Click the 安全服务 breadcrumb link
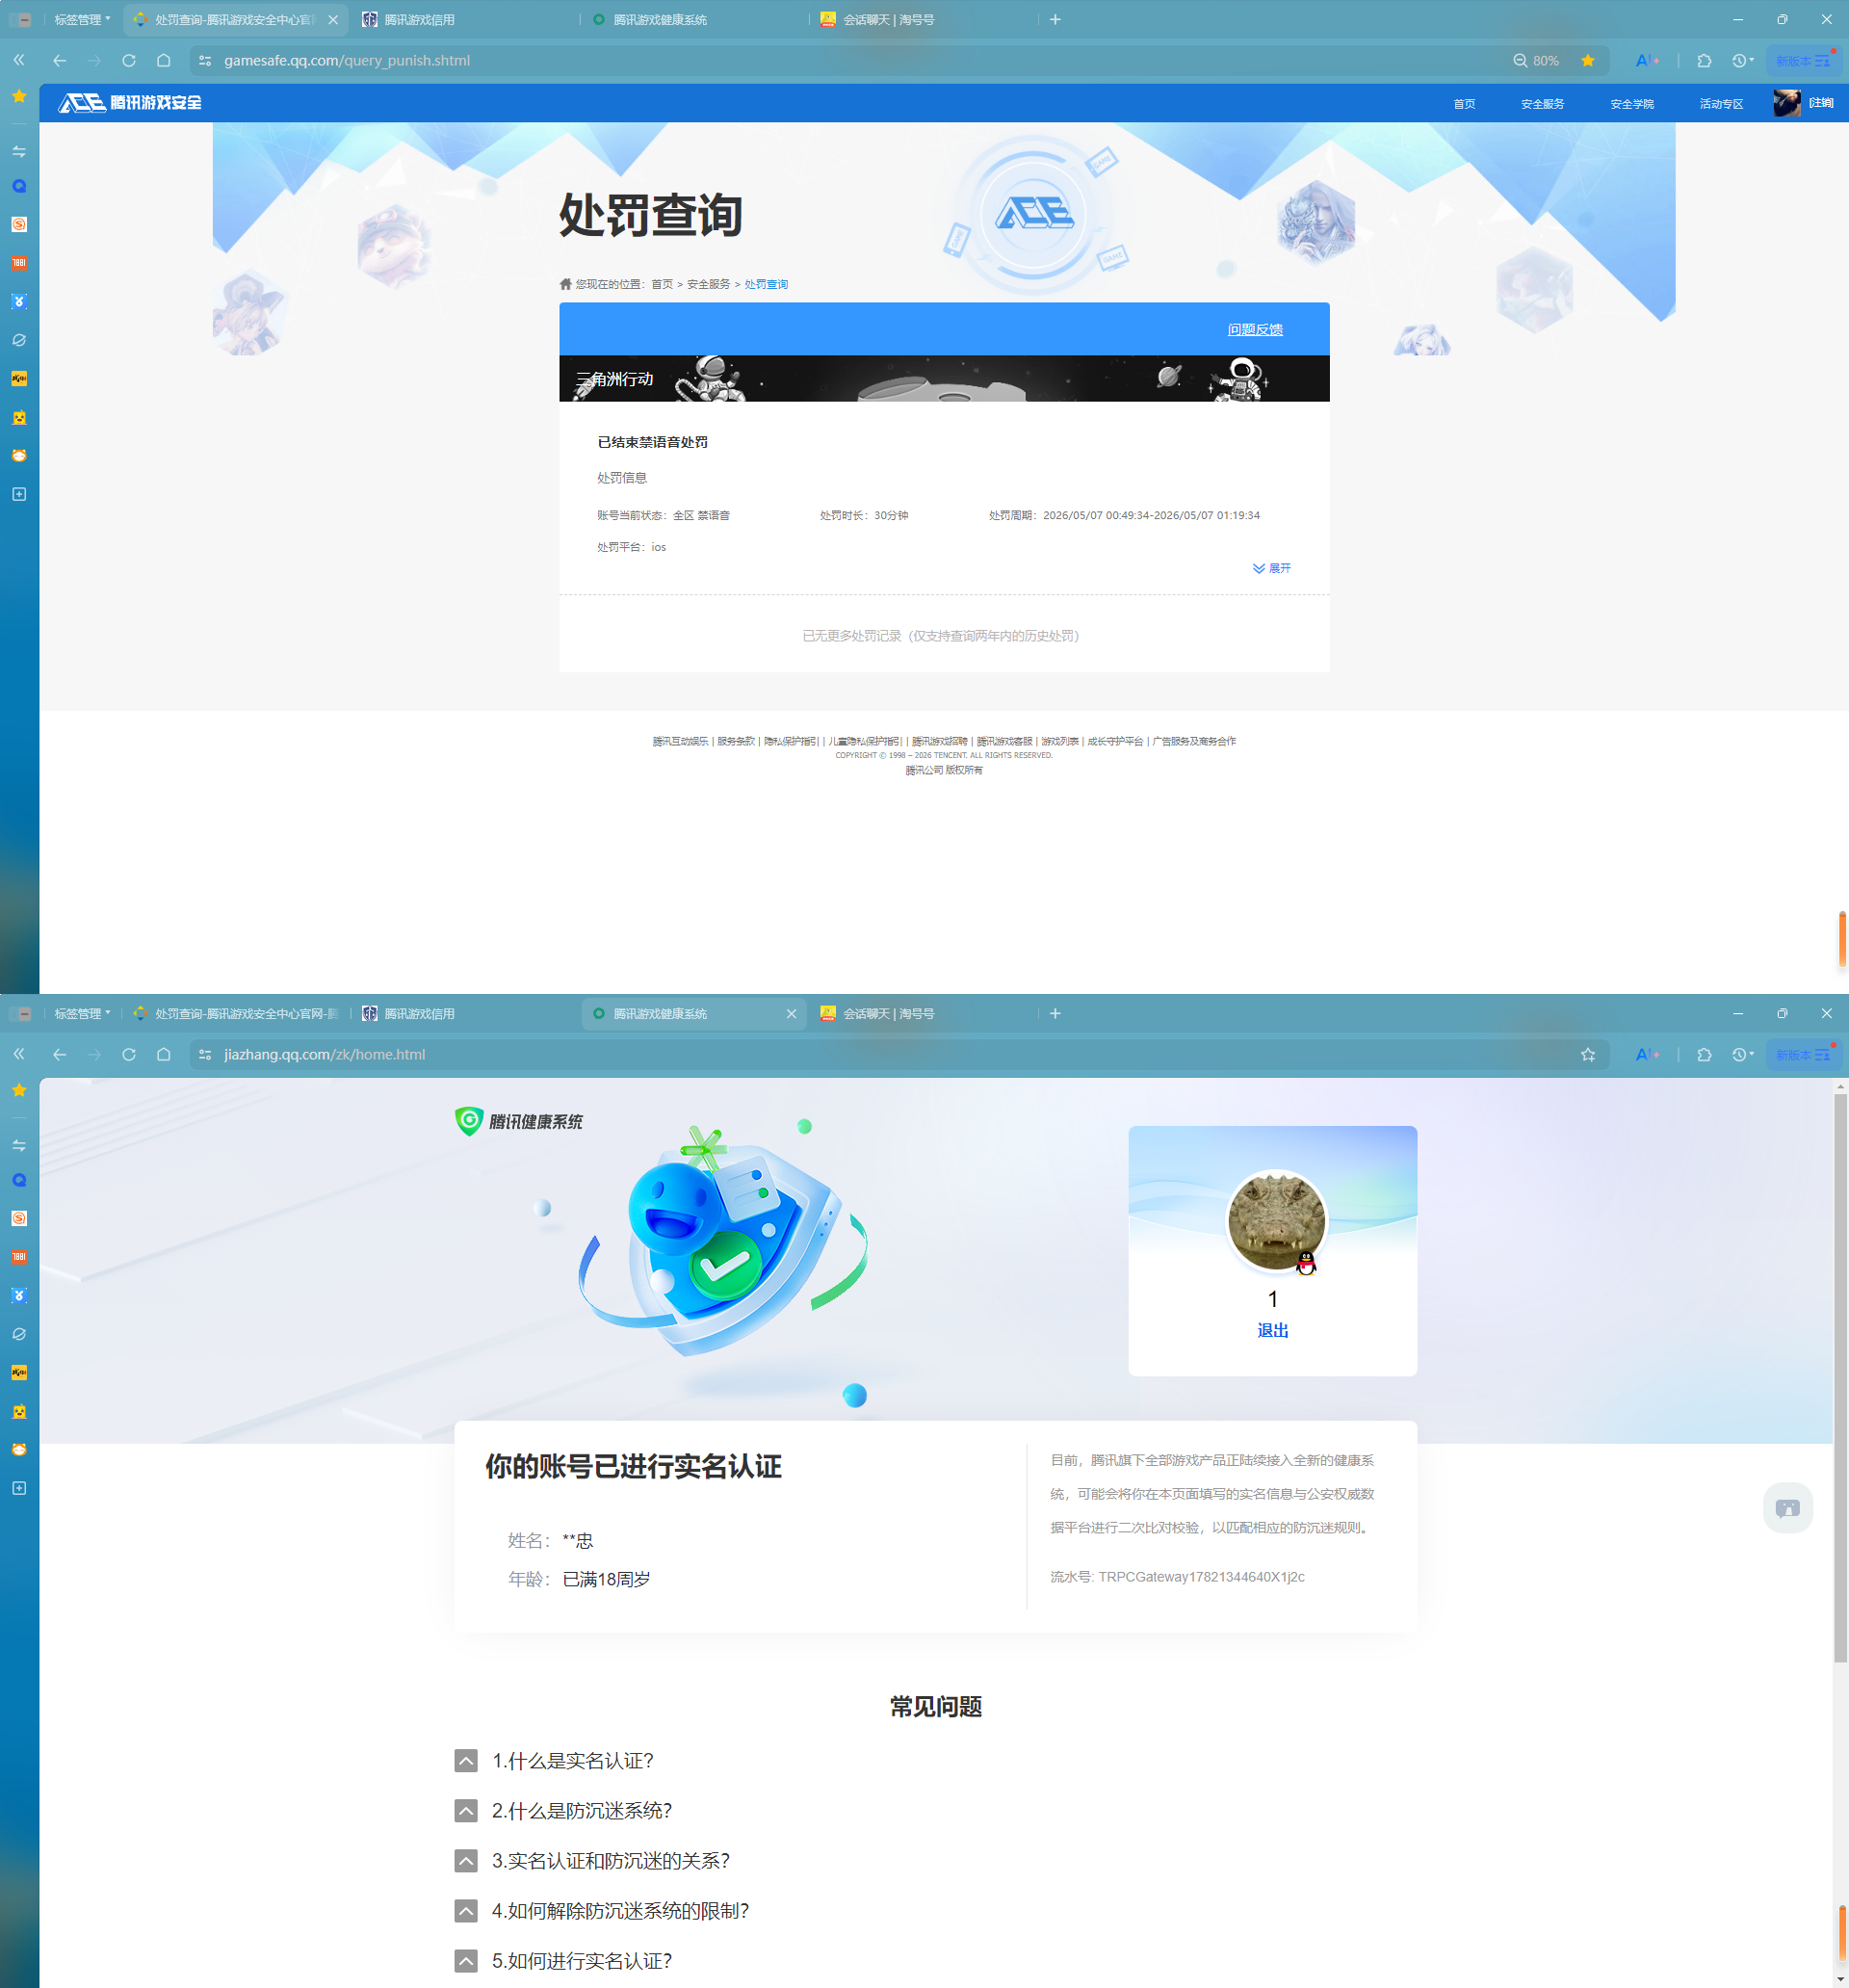Viewport: 1849px width, 1988px height. pos(708,284)
